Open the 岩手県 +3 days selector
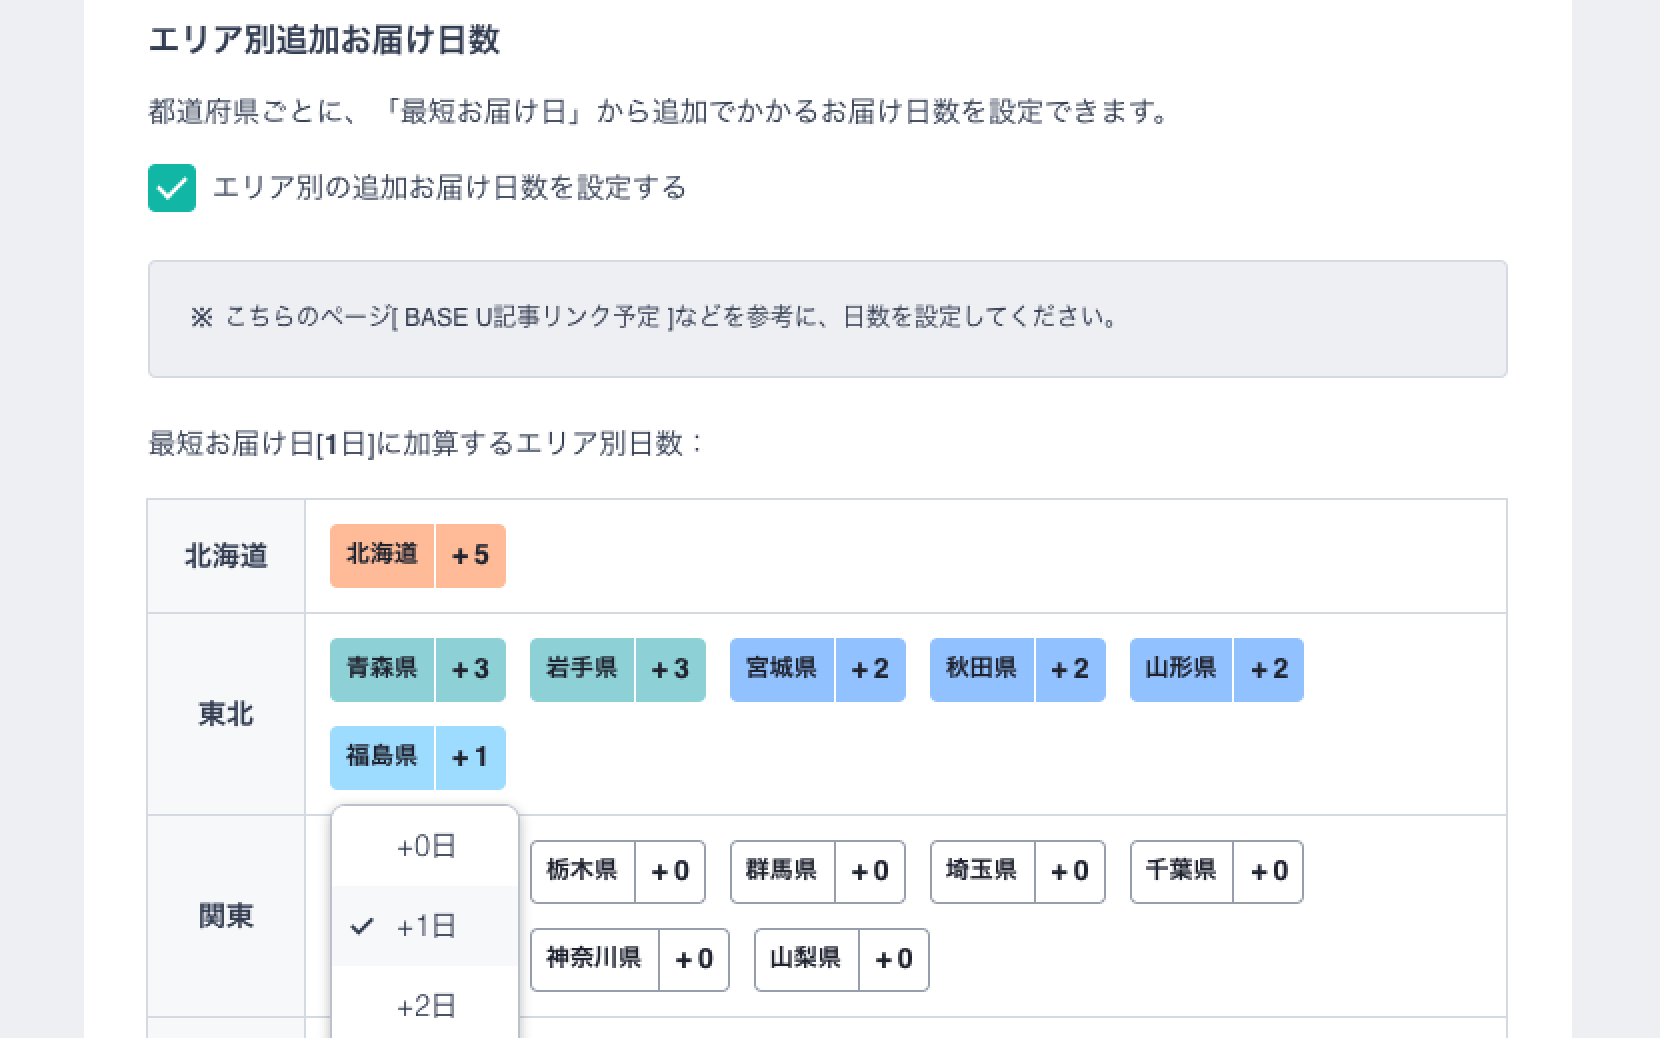The image size is (1660, 1038). [x=618, y=670]
